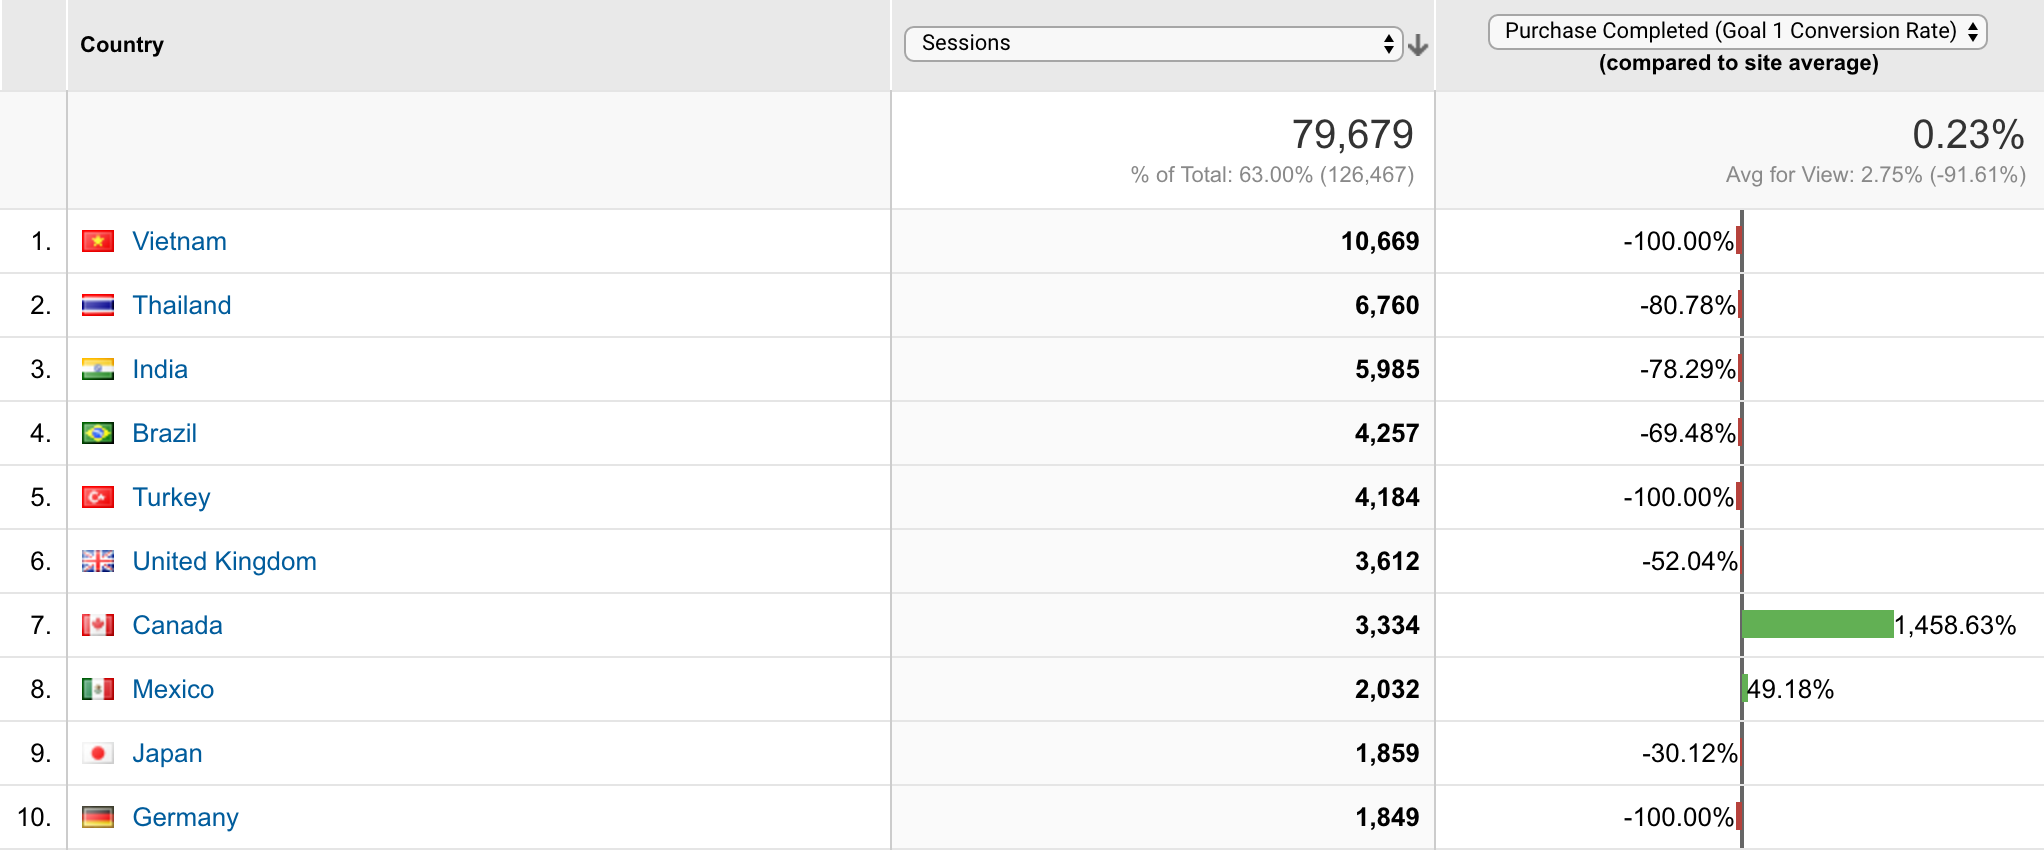
Task: Open the Germany country link
Action: coord(186,817)
